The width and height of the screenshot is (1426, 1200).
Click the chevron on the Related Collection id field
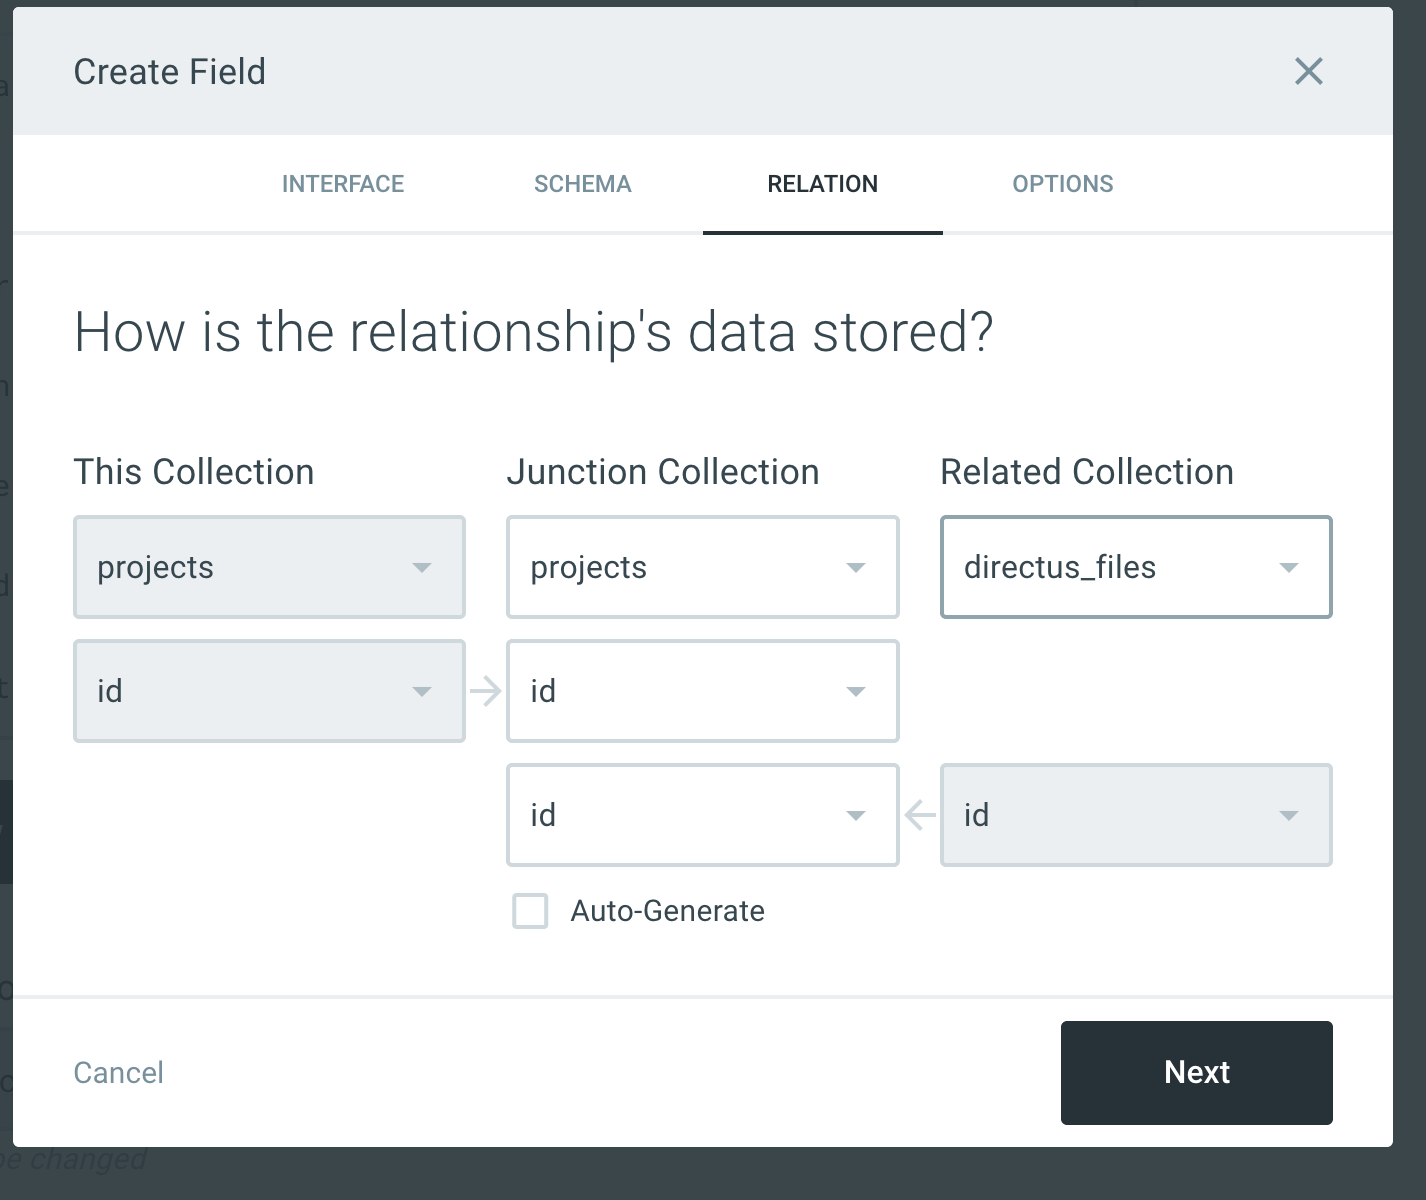tap(1289, 815)
